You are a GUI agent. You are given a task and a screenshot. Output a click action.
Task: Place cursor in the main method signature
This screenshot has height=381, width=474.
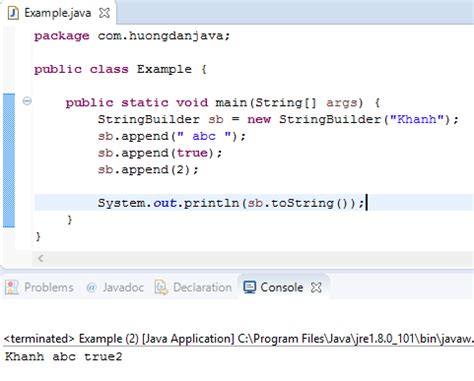click(223, 103)
